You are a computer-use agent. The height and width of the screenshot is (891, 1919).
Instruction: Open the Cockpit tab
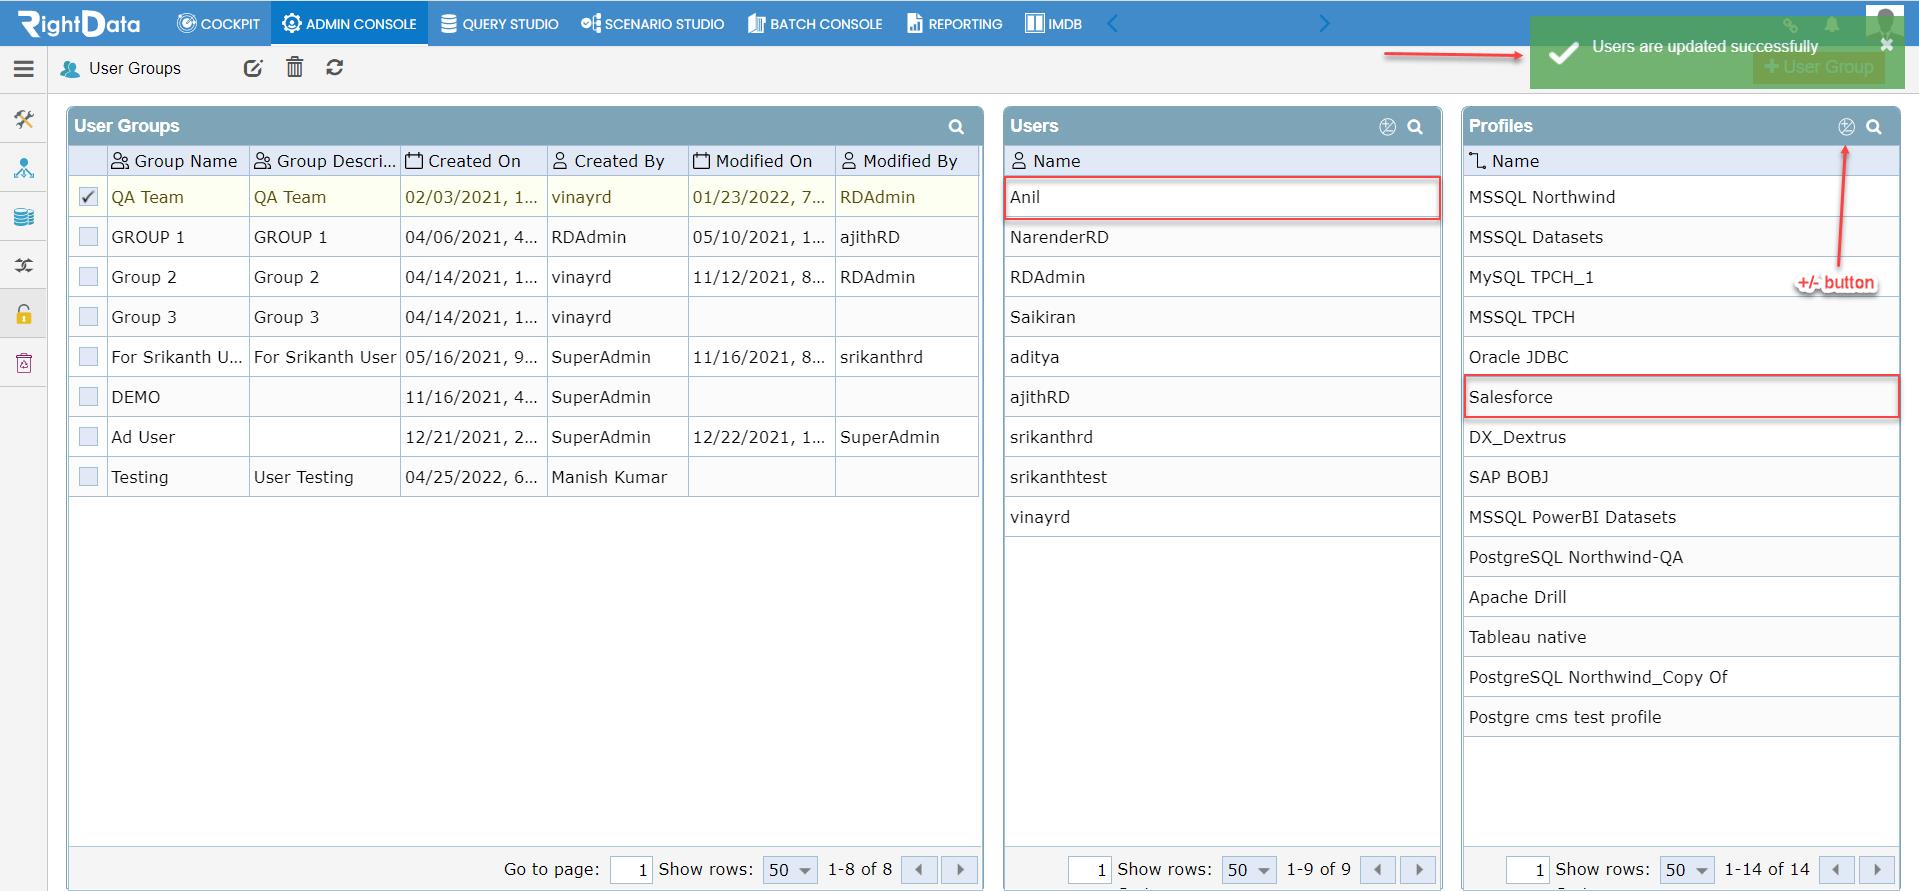click(218, 23)
